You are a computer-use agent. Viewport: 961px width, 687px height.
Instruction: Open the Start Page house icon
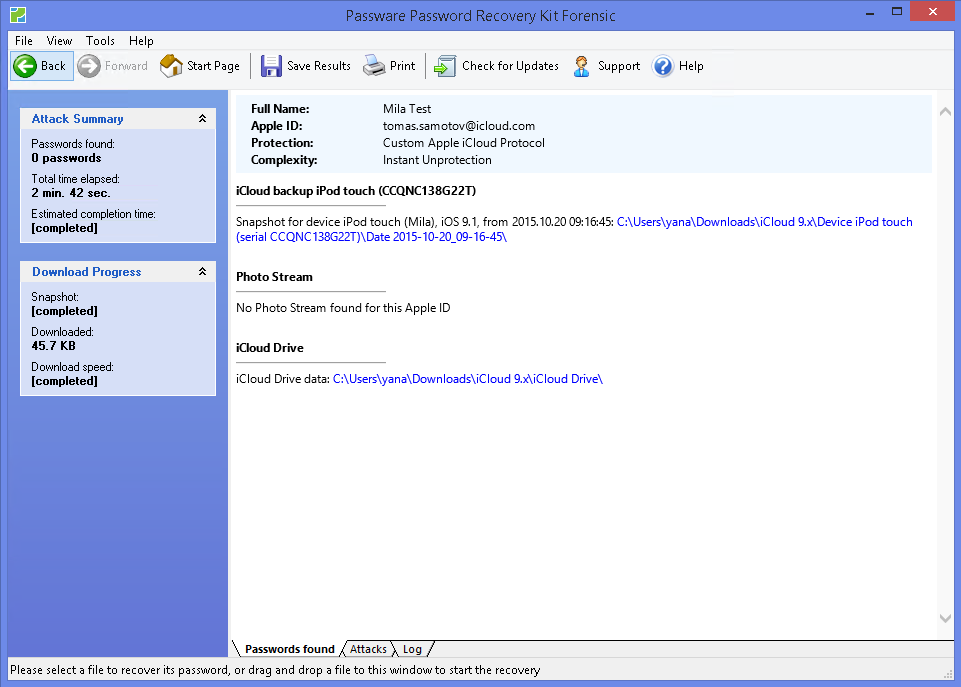pyautogui.click(x=171, y=66)
